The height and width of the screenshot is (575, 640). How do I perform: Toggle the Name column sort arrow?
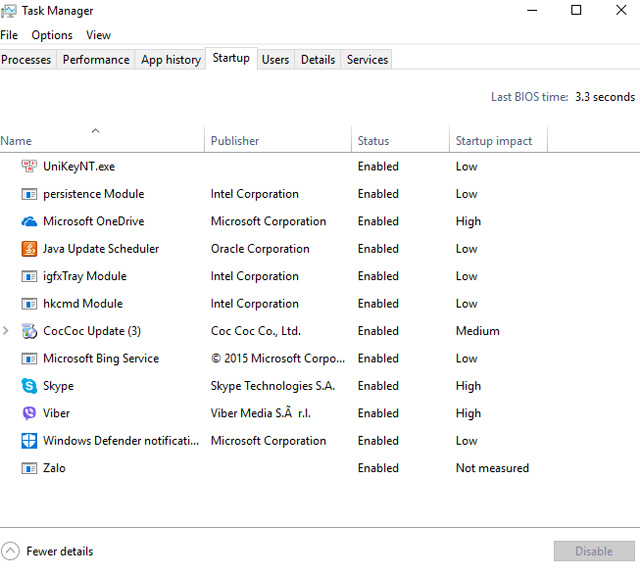96,131
